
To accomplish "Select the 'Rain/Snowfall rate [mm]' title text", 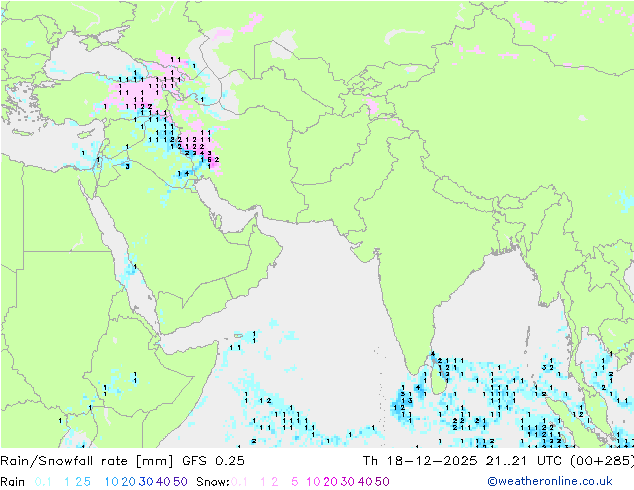I will coord(87,460).
